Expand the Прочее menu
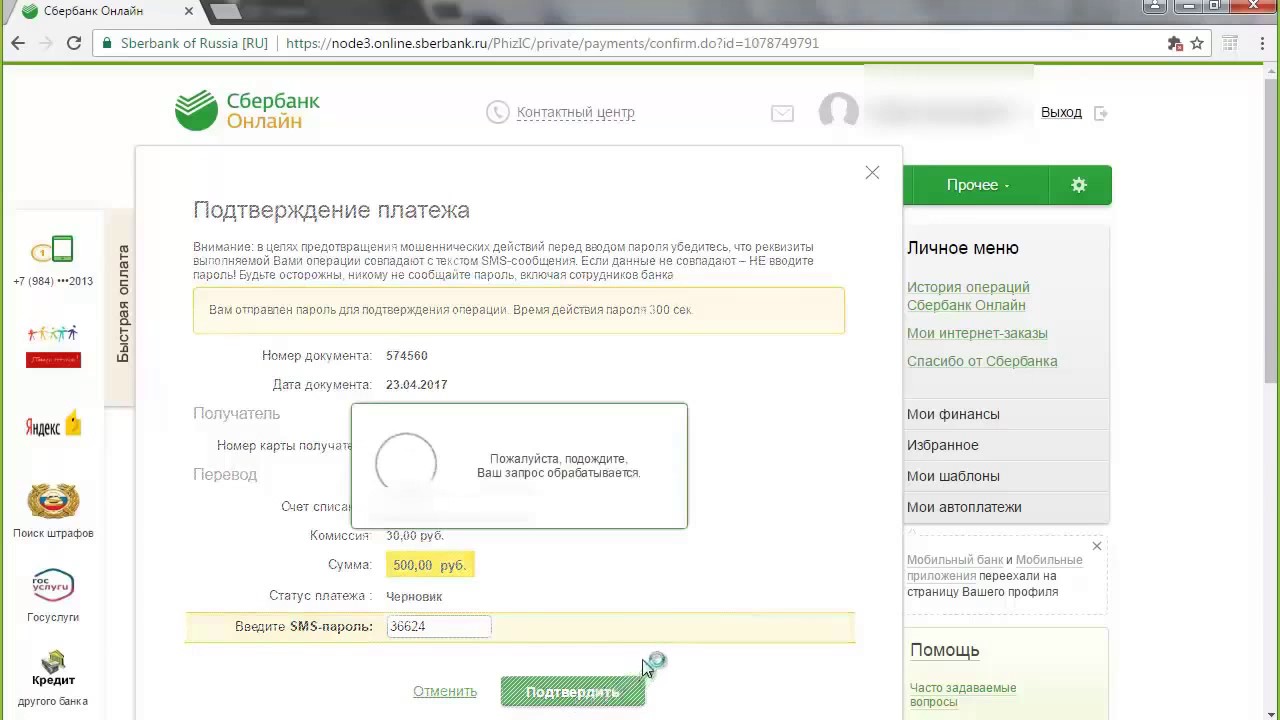Screen dimensions: 1280x720 click(x=977, y=185)
